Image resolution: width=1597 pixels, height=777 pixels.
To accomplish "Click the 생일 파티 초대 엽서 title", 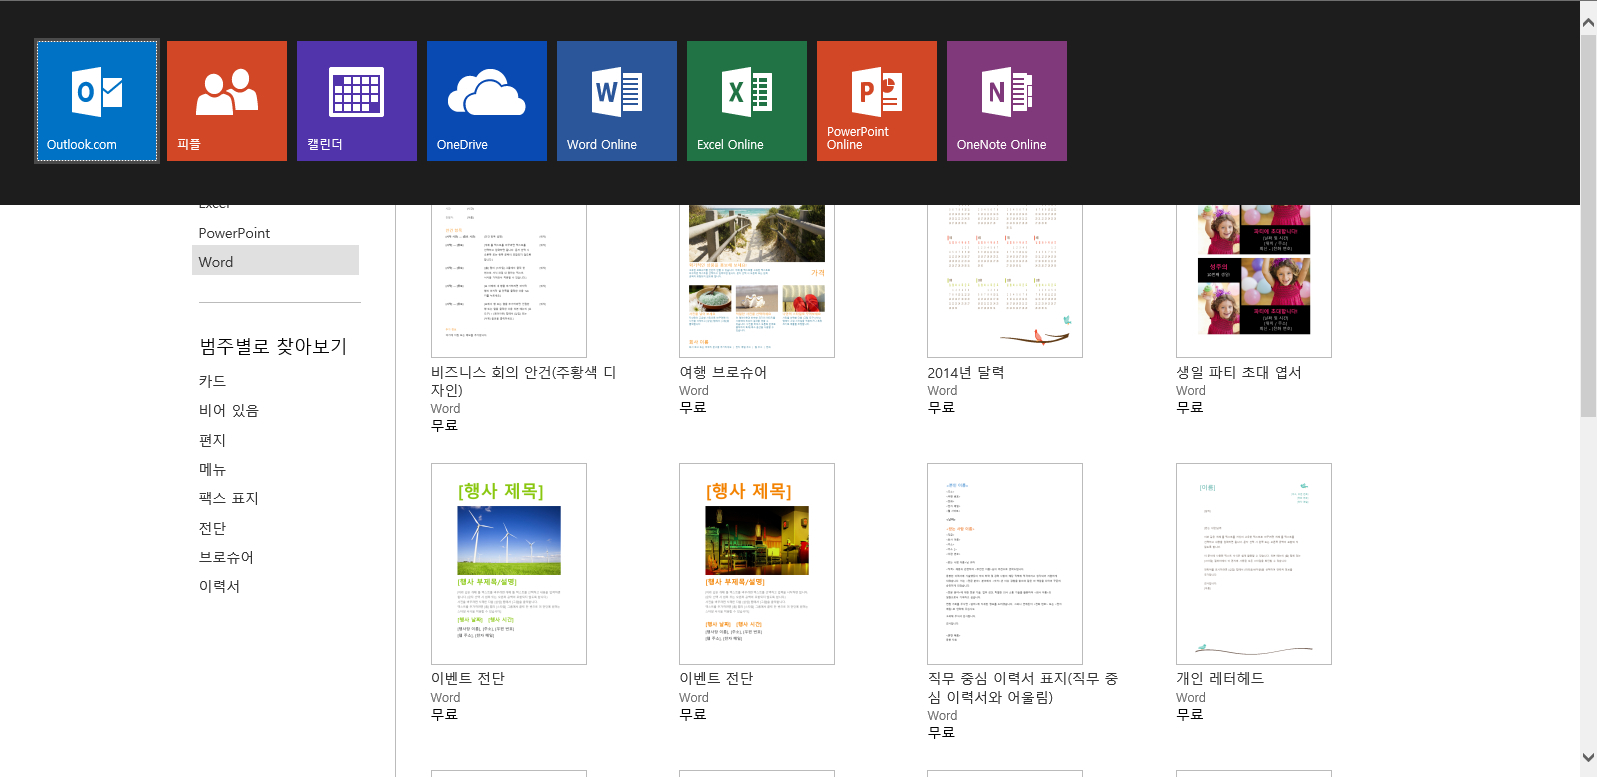I will [x=1239, y=372].
